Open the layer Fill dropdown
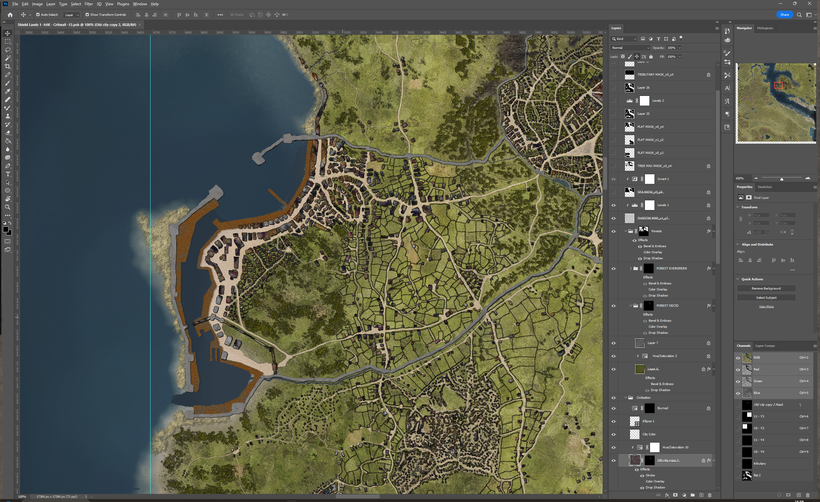The image size is (820, 502). pyautogui.click(x=680, y=56)
